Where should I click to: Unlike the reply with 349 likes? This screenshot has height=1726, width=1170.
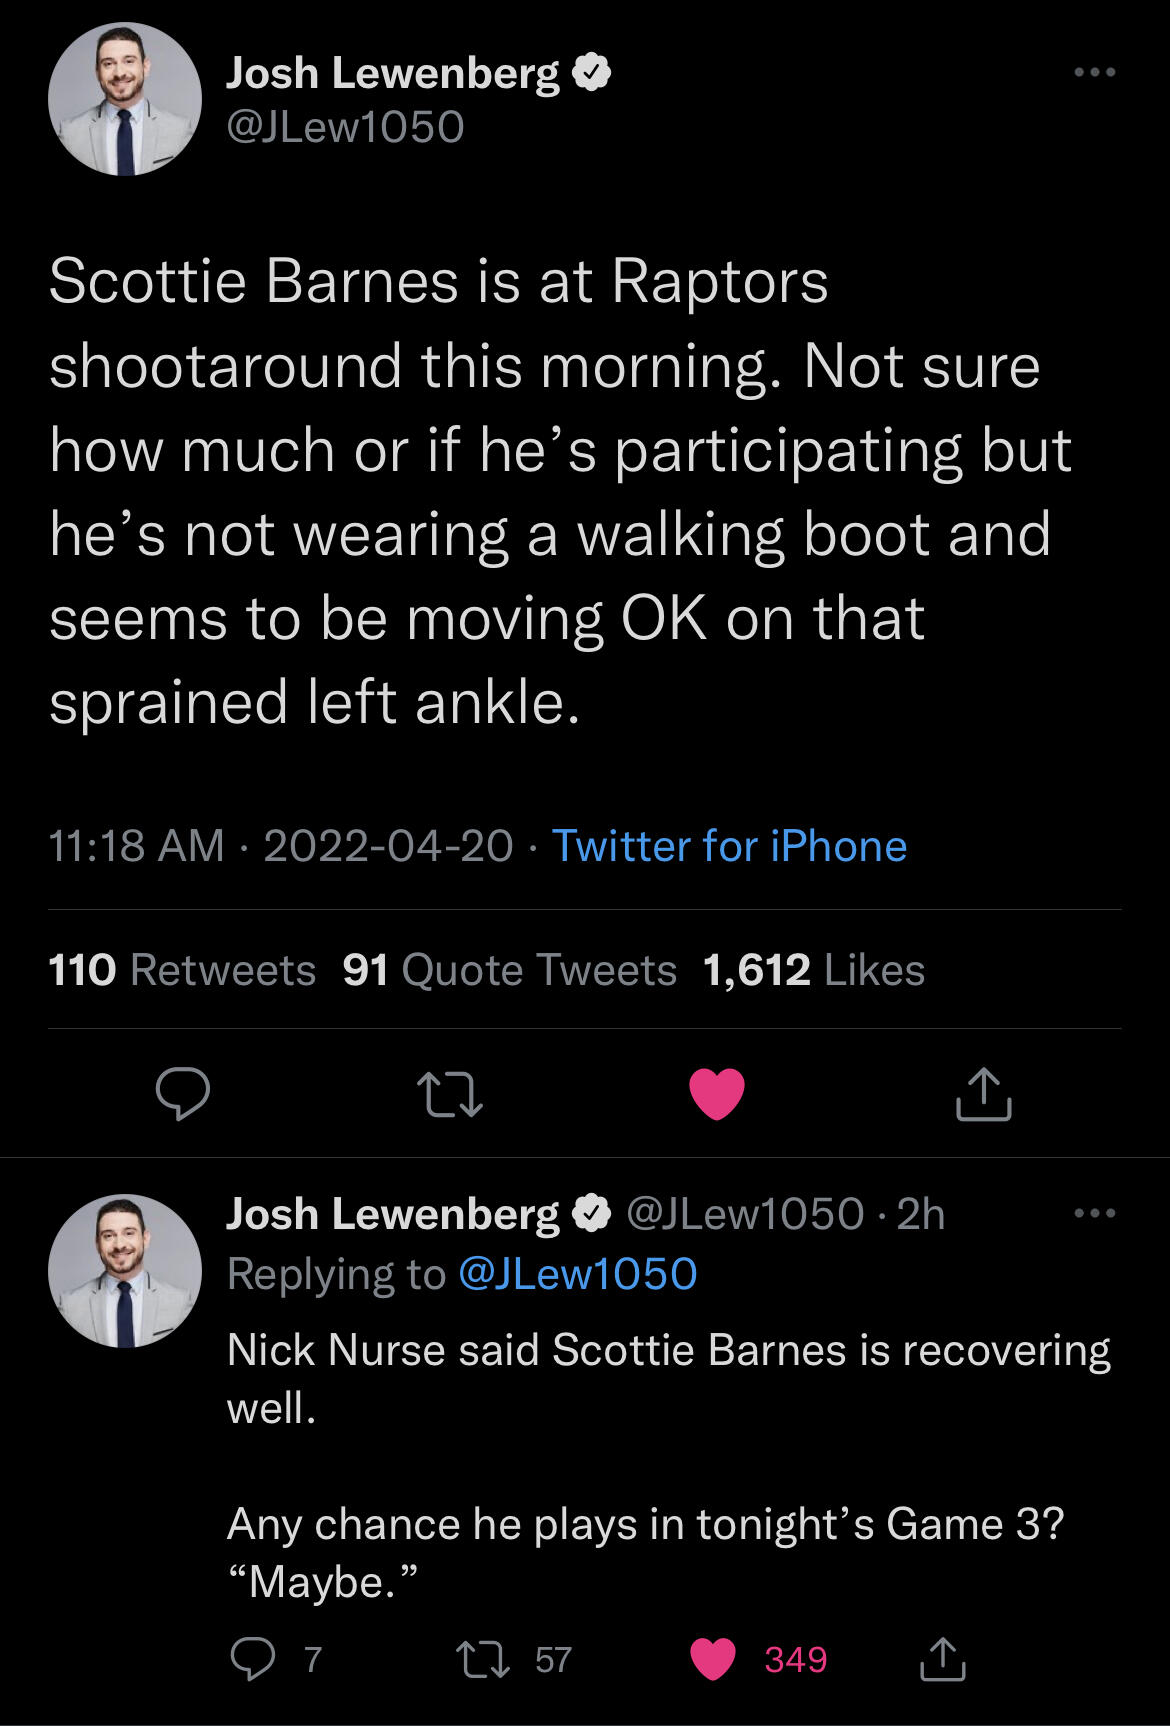(714, 1659)
